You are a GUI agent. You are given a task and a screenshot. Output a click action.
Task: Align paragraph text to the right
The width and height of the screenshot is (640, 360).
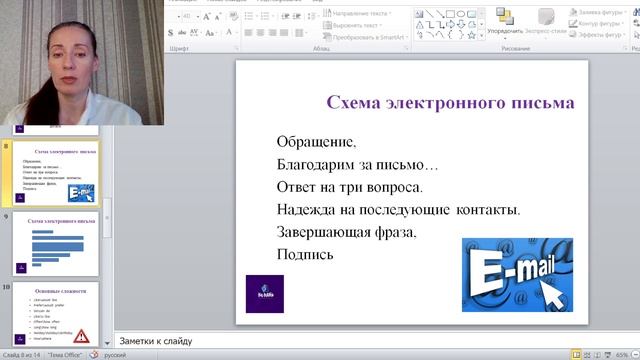(272, 33)
